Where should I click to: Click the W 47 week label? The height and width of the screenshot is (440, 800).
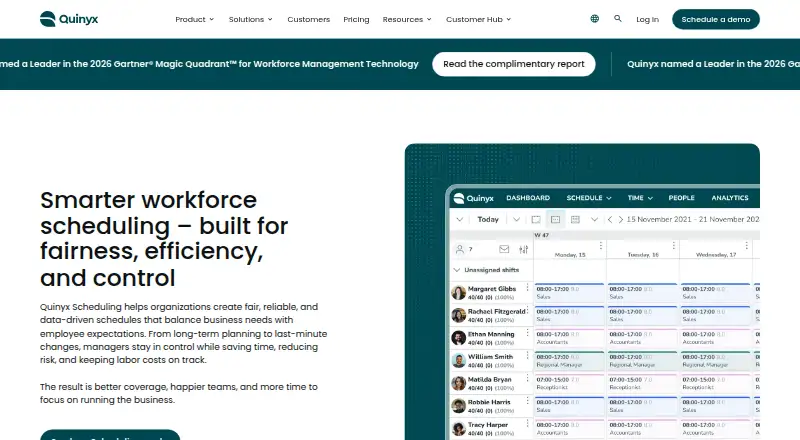point(541,235)
